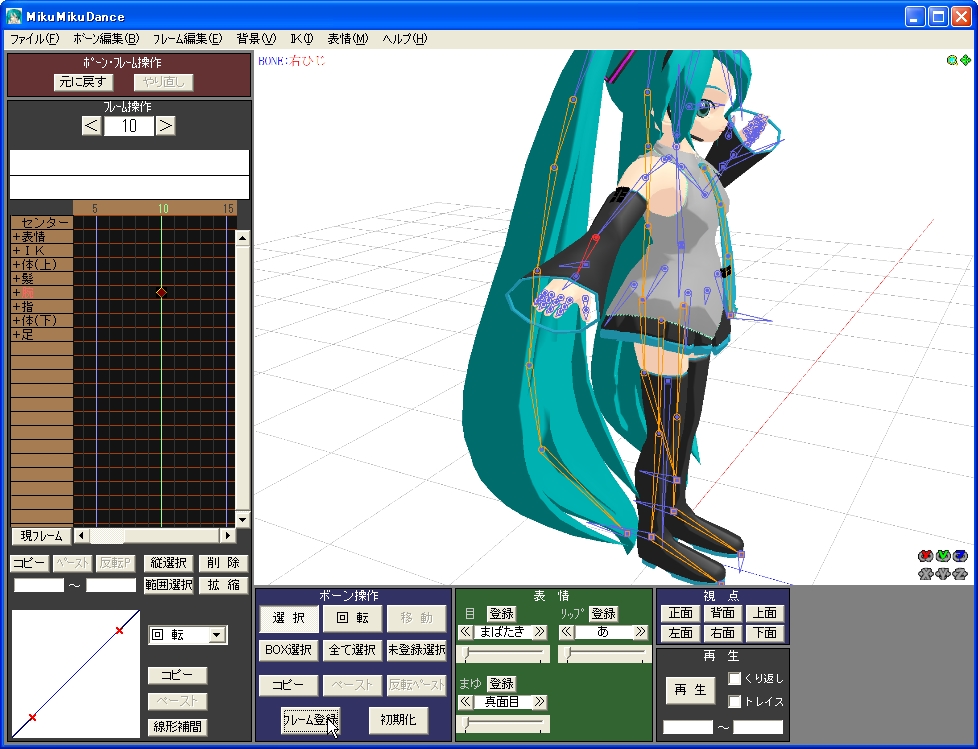Open the フレーム編集(E) menu

187,39
